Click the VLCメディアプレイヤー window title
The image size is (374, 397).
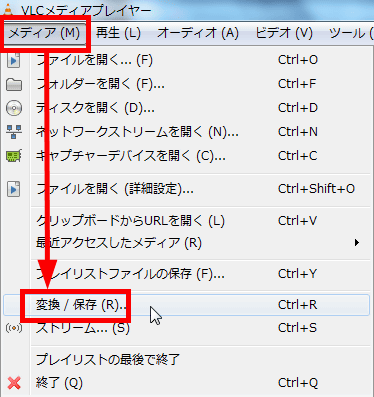click(x=86, y=11)
